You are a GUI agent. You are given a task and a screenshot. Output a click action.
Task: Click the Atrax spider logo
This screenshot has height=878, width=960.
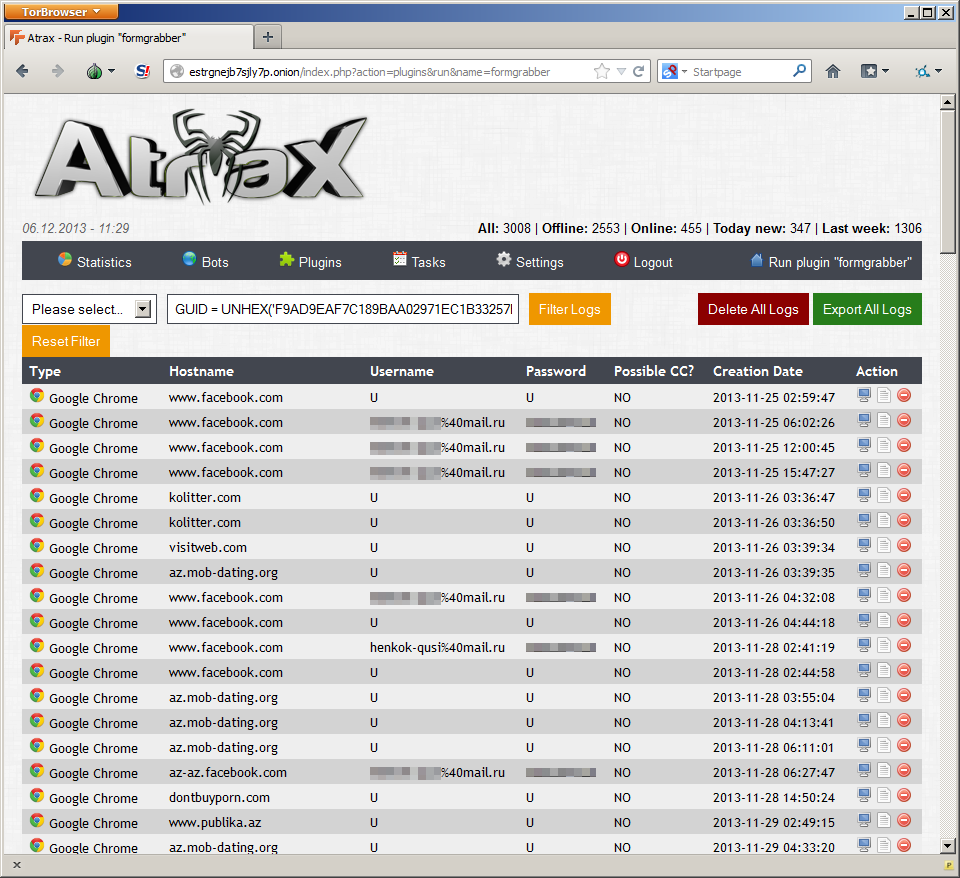pyautogui.click(x=201, y=157)
